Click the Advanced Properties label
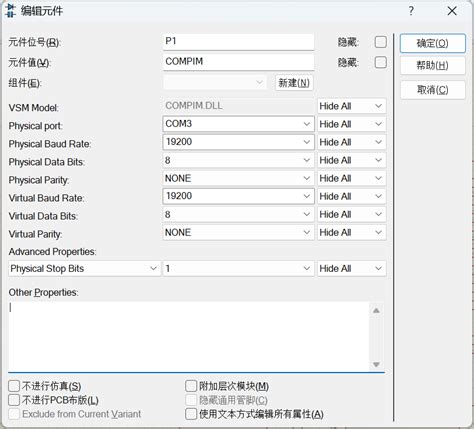Image resolution: width=474 pixels, height=429 pixels. [x=52, y=252]
